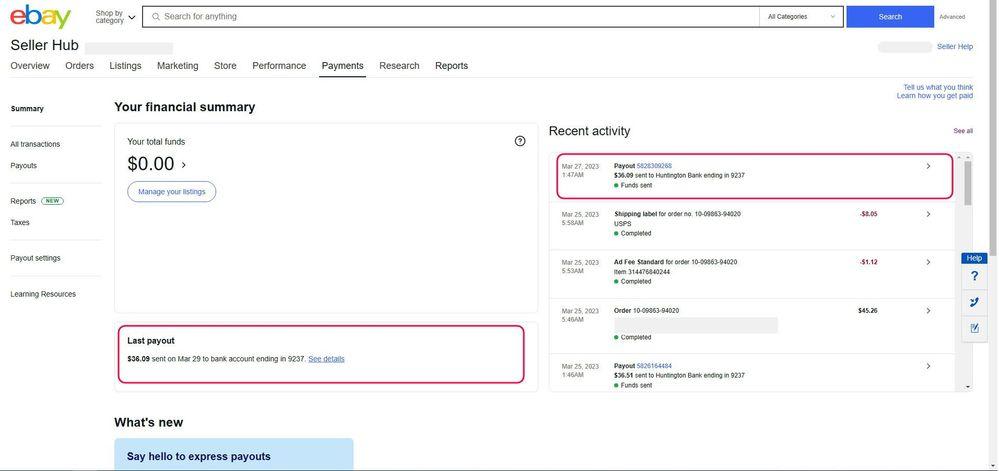Image resolution: width=999 pixels, height=471 pixels.
Task: Click the magnifier icon in search box
Action: tap(155, 17)
